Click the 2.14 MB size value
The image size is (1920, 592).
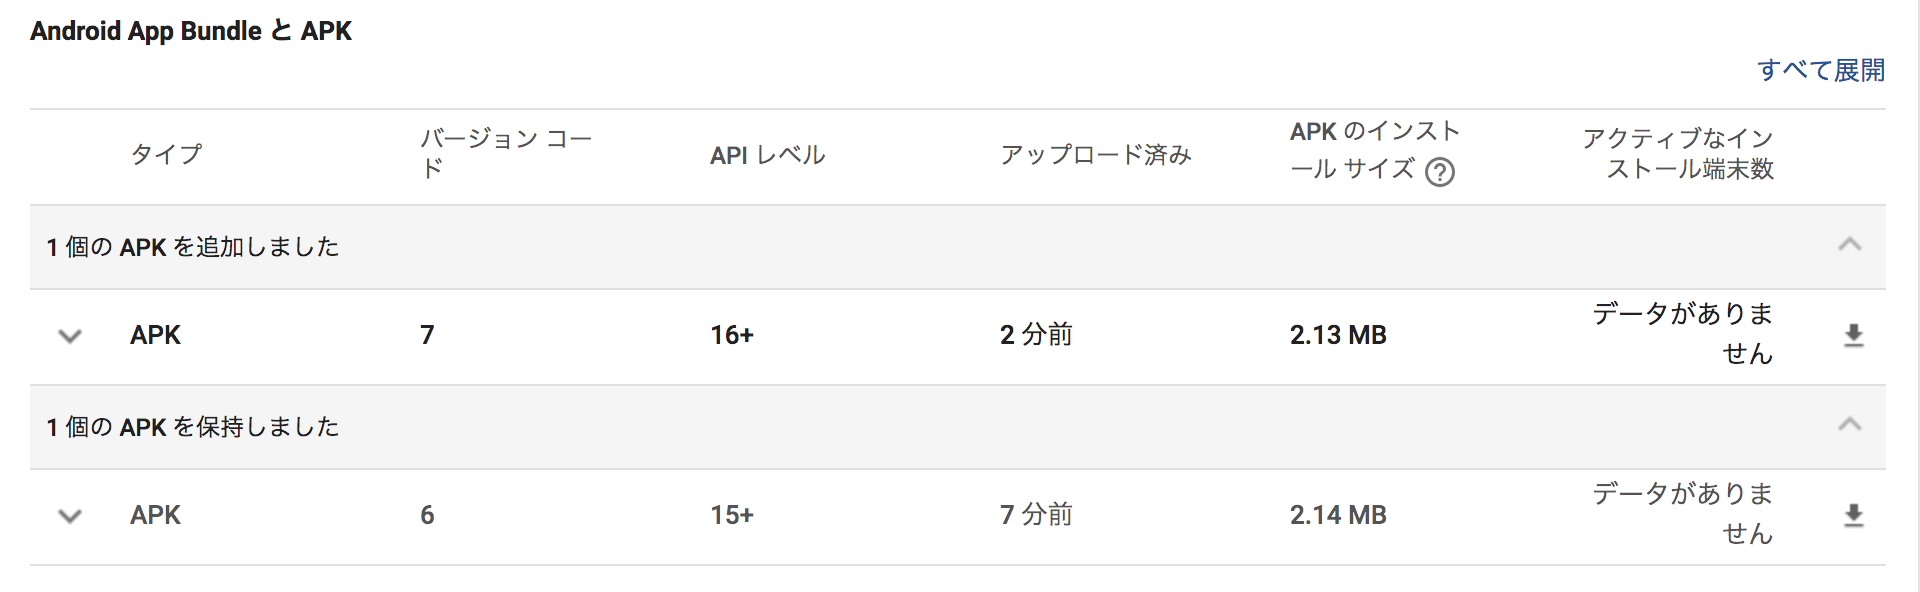point(1337,515)
